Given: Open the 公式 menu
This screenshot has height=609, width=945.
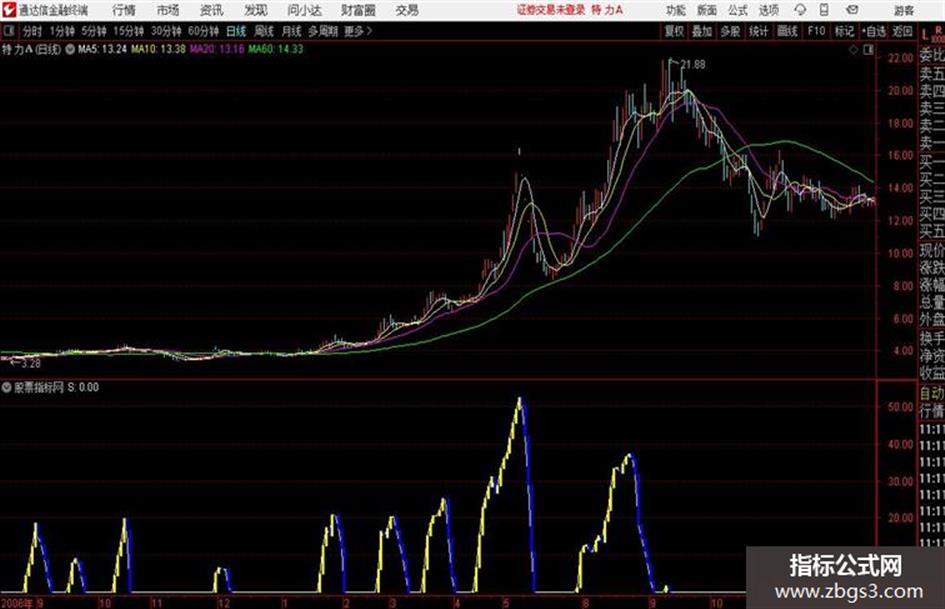Looking at the screenshot, I should pyautogui.click(x=738, y=10).
